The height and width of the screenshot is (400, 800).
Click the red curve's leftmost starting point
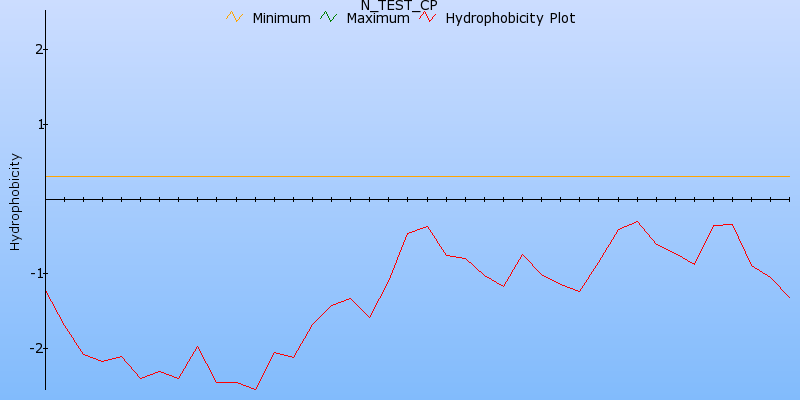click(46, 290)
